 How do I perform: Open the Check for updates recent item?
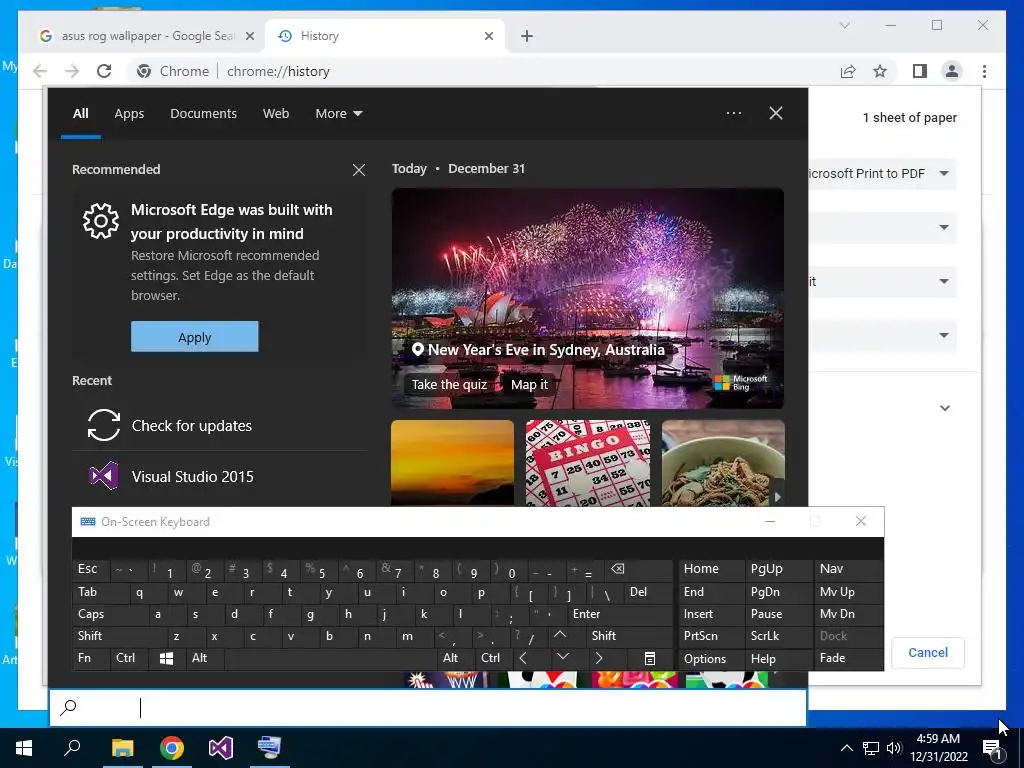point(219,425)
